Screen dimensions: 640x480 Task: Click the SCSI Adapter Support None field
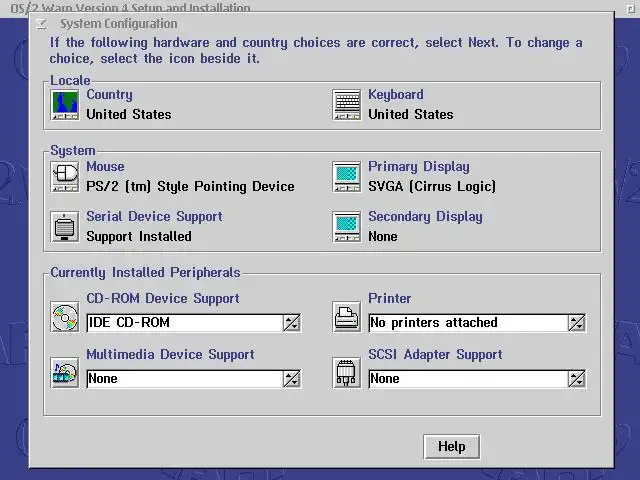tap(468, 379)
